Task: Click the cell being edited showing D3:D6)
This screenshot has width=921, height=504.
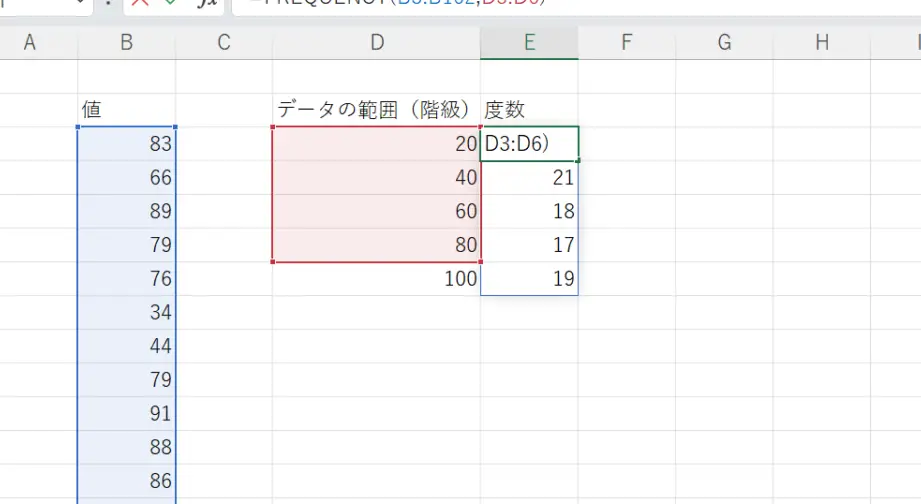Action: tap(529, 143)
